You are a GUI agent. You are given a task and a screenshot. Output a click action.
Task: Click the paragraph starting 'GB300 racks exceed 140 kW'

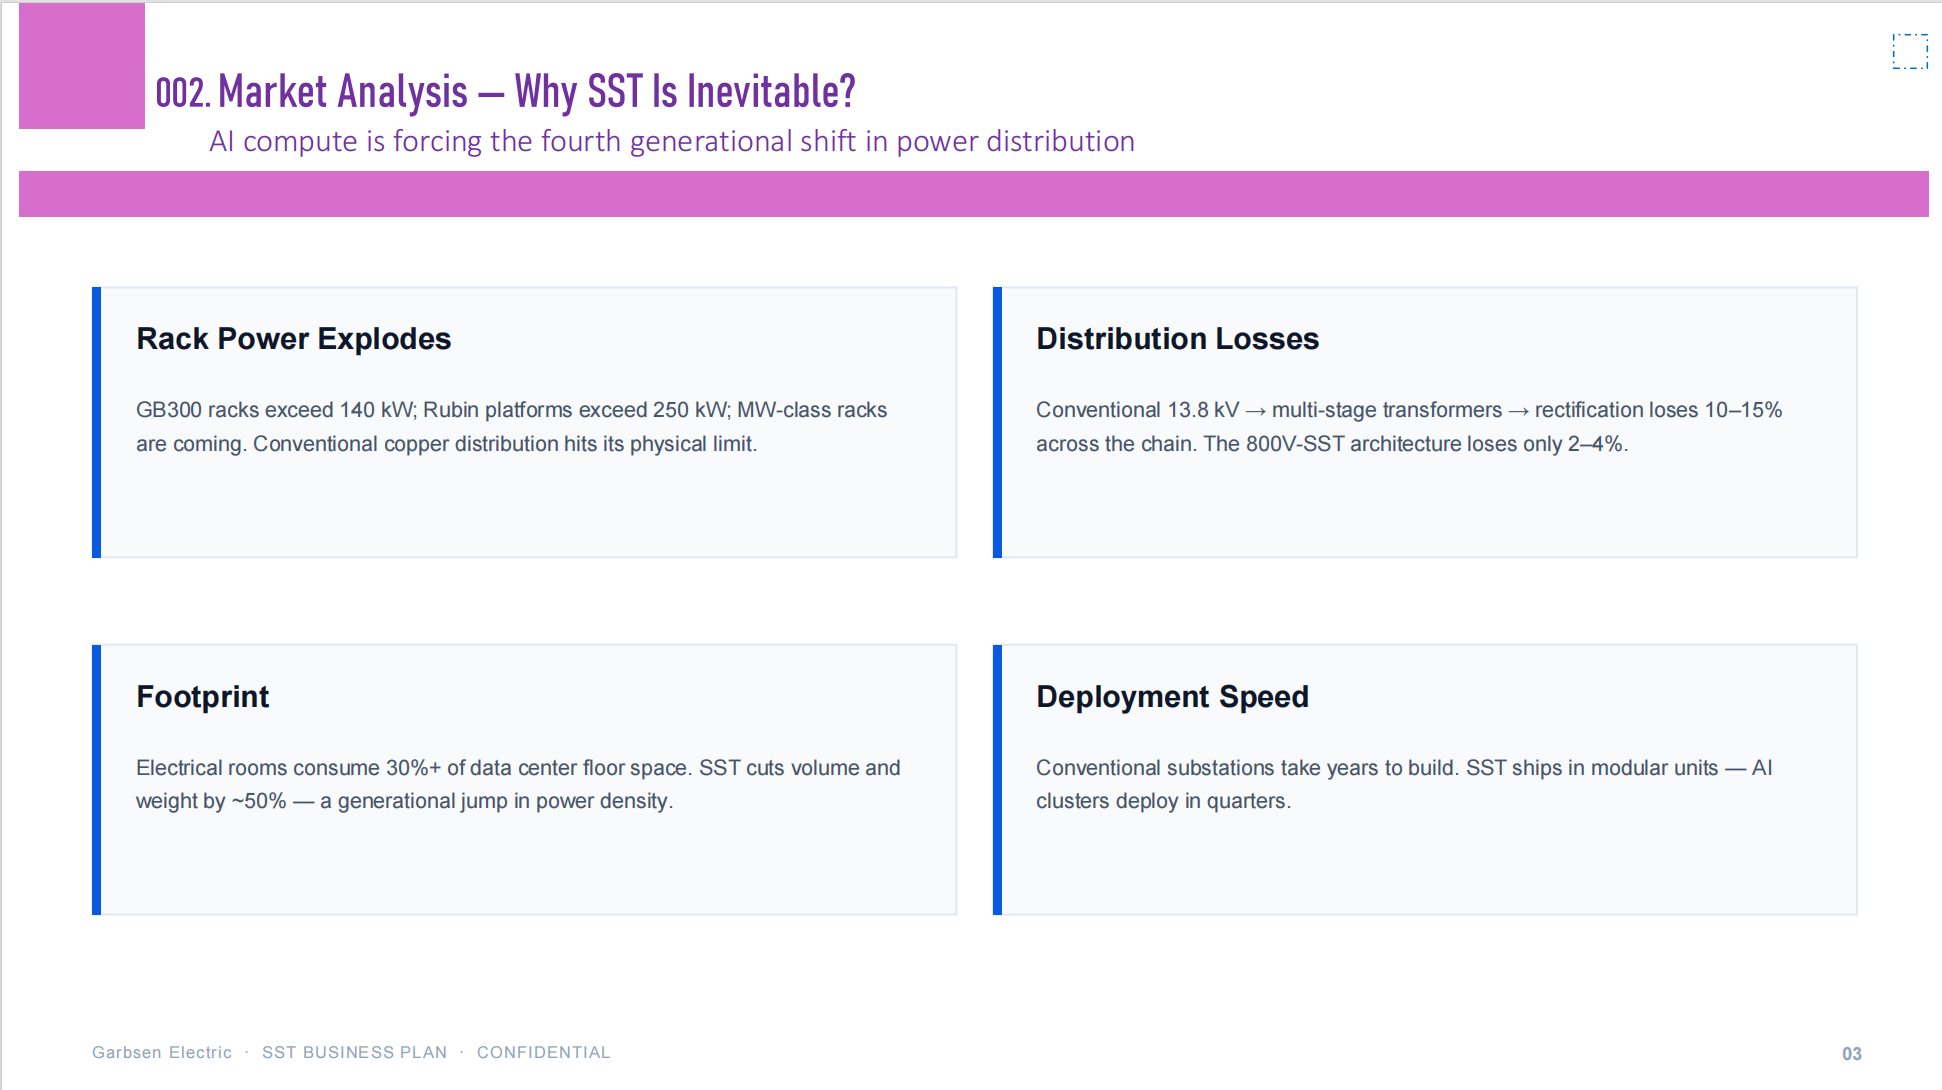512,427
